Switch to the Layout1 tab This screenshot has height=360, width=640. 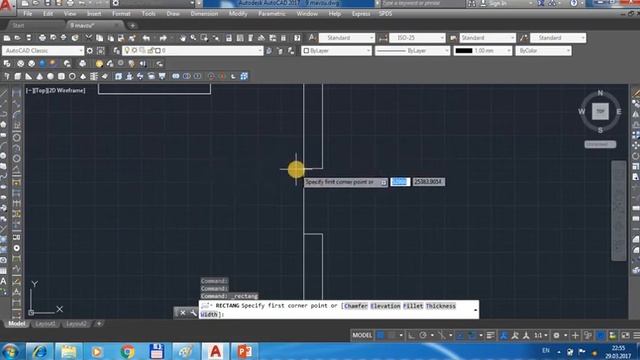45,324
